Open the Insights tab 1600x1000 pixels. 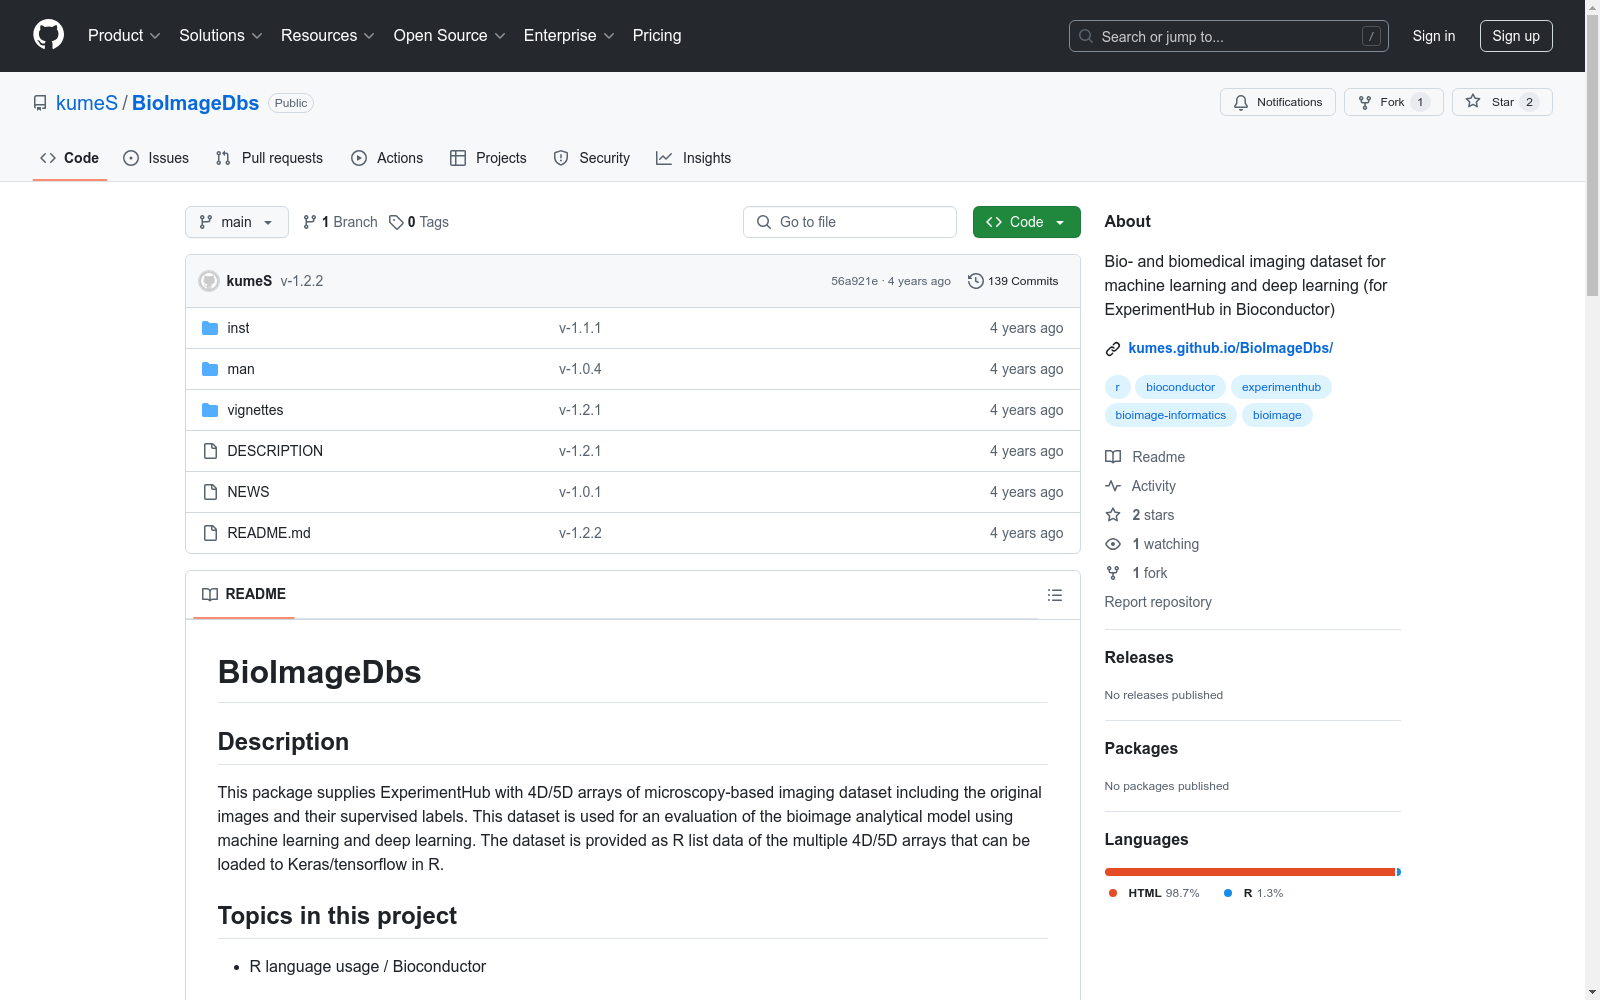coord(694,158)
